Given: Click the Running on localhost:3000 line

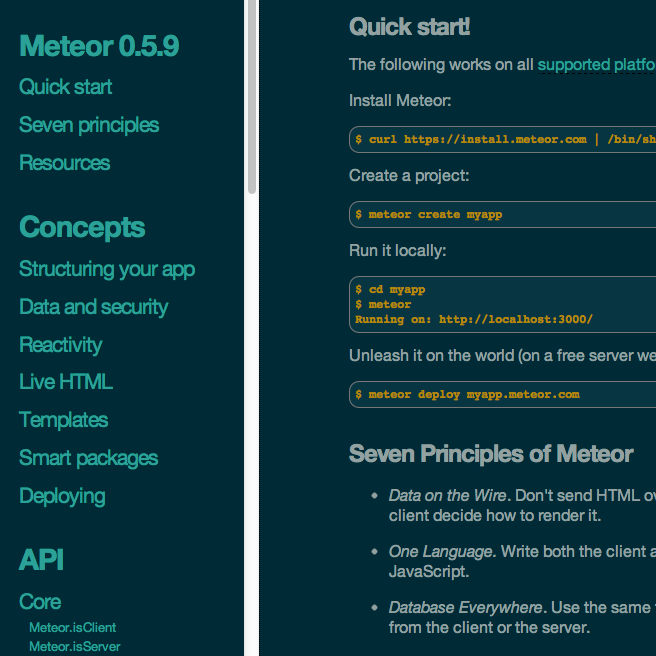Looking at the screenshot, I should [474, 320].
